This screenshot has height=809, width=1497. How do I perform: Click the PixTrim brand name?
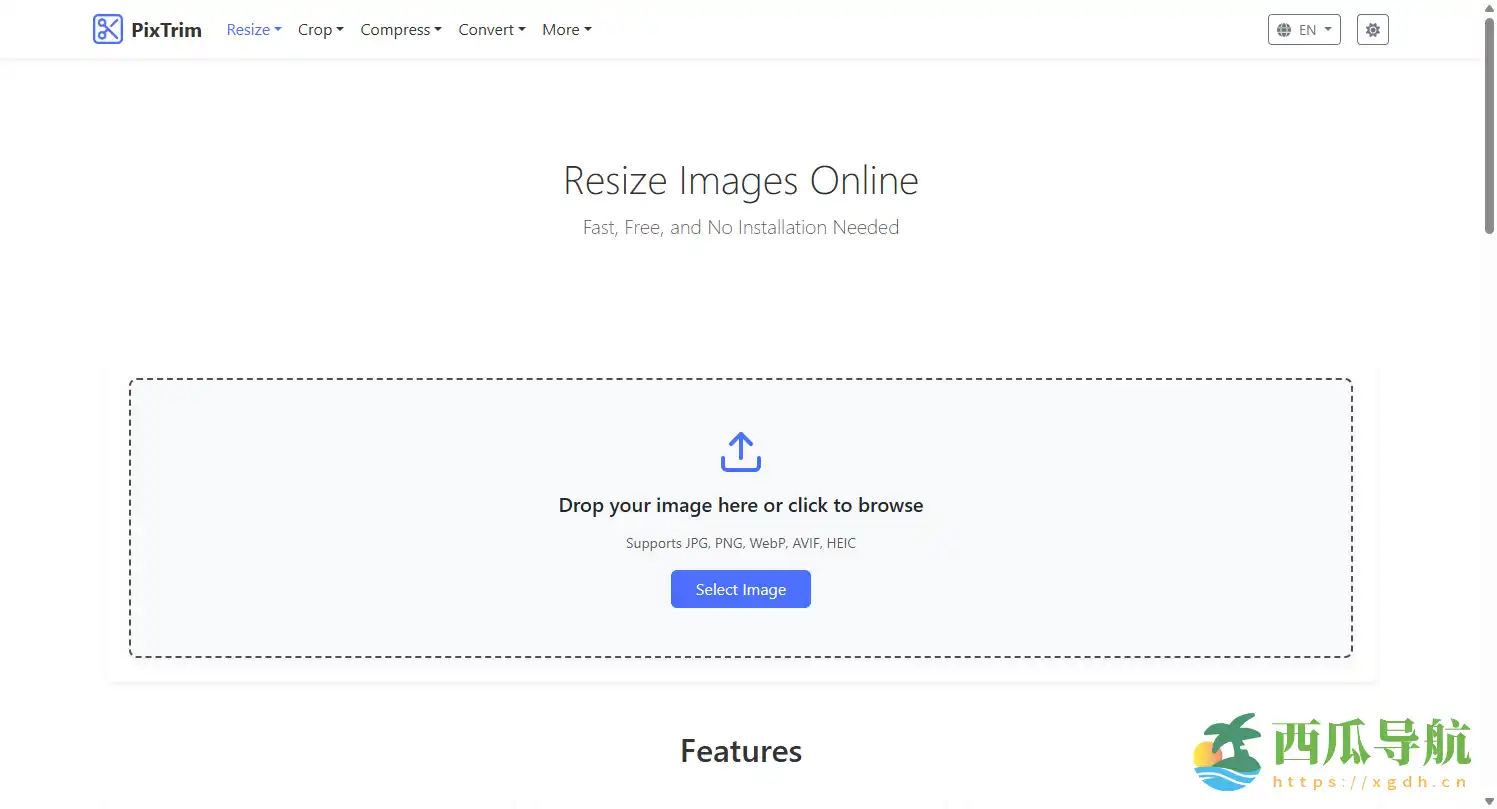(166, 30)
